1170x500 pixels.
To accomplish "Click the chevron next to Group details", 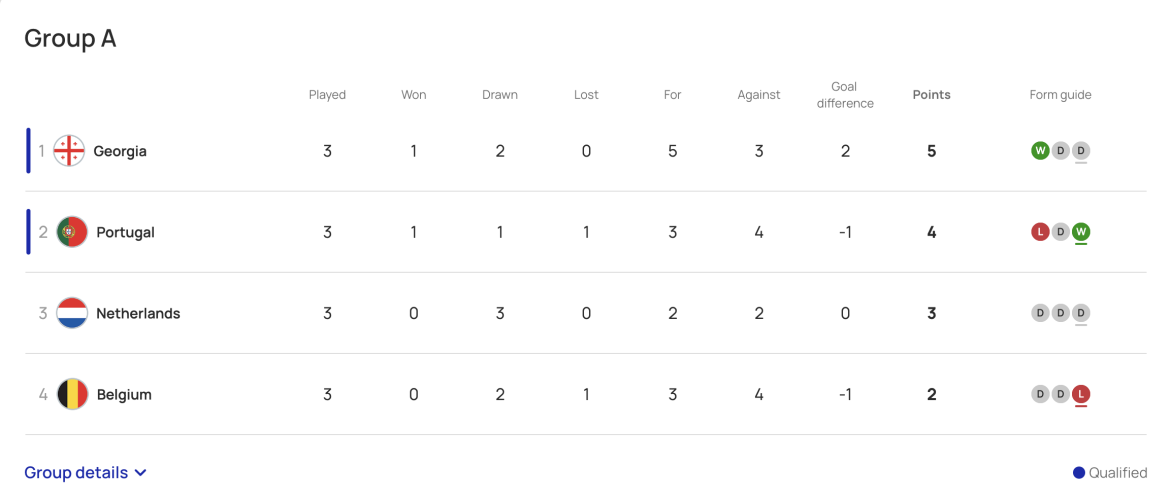I will [141, 473].
